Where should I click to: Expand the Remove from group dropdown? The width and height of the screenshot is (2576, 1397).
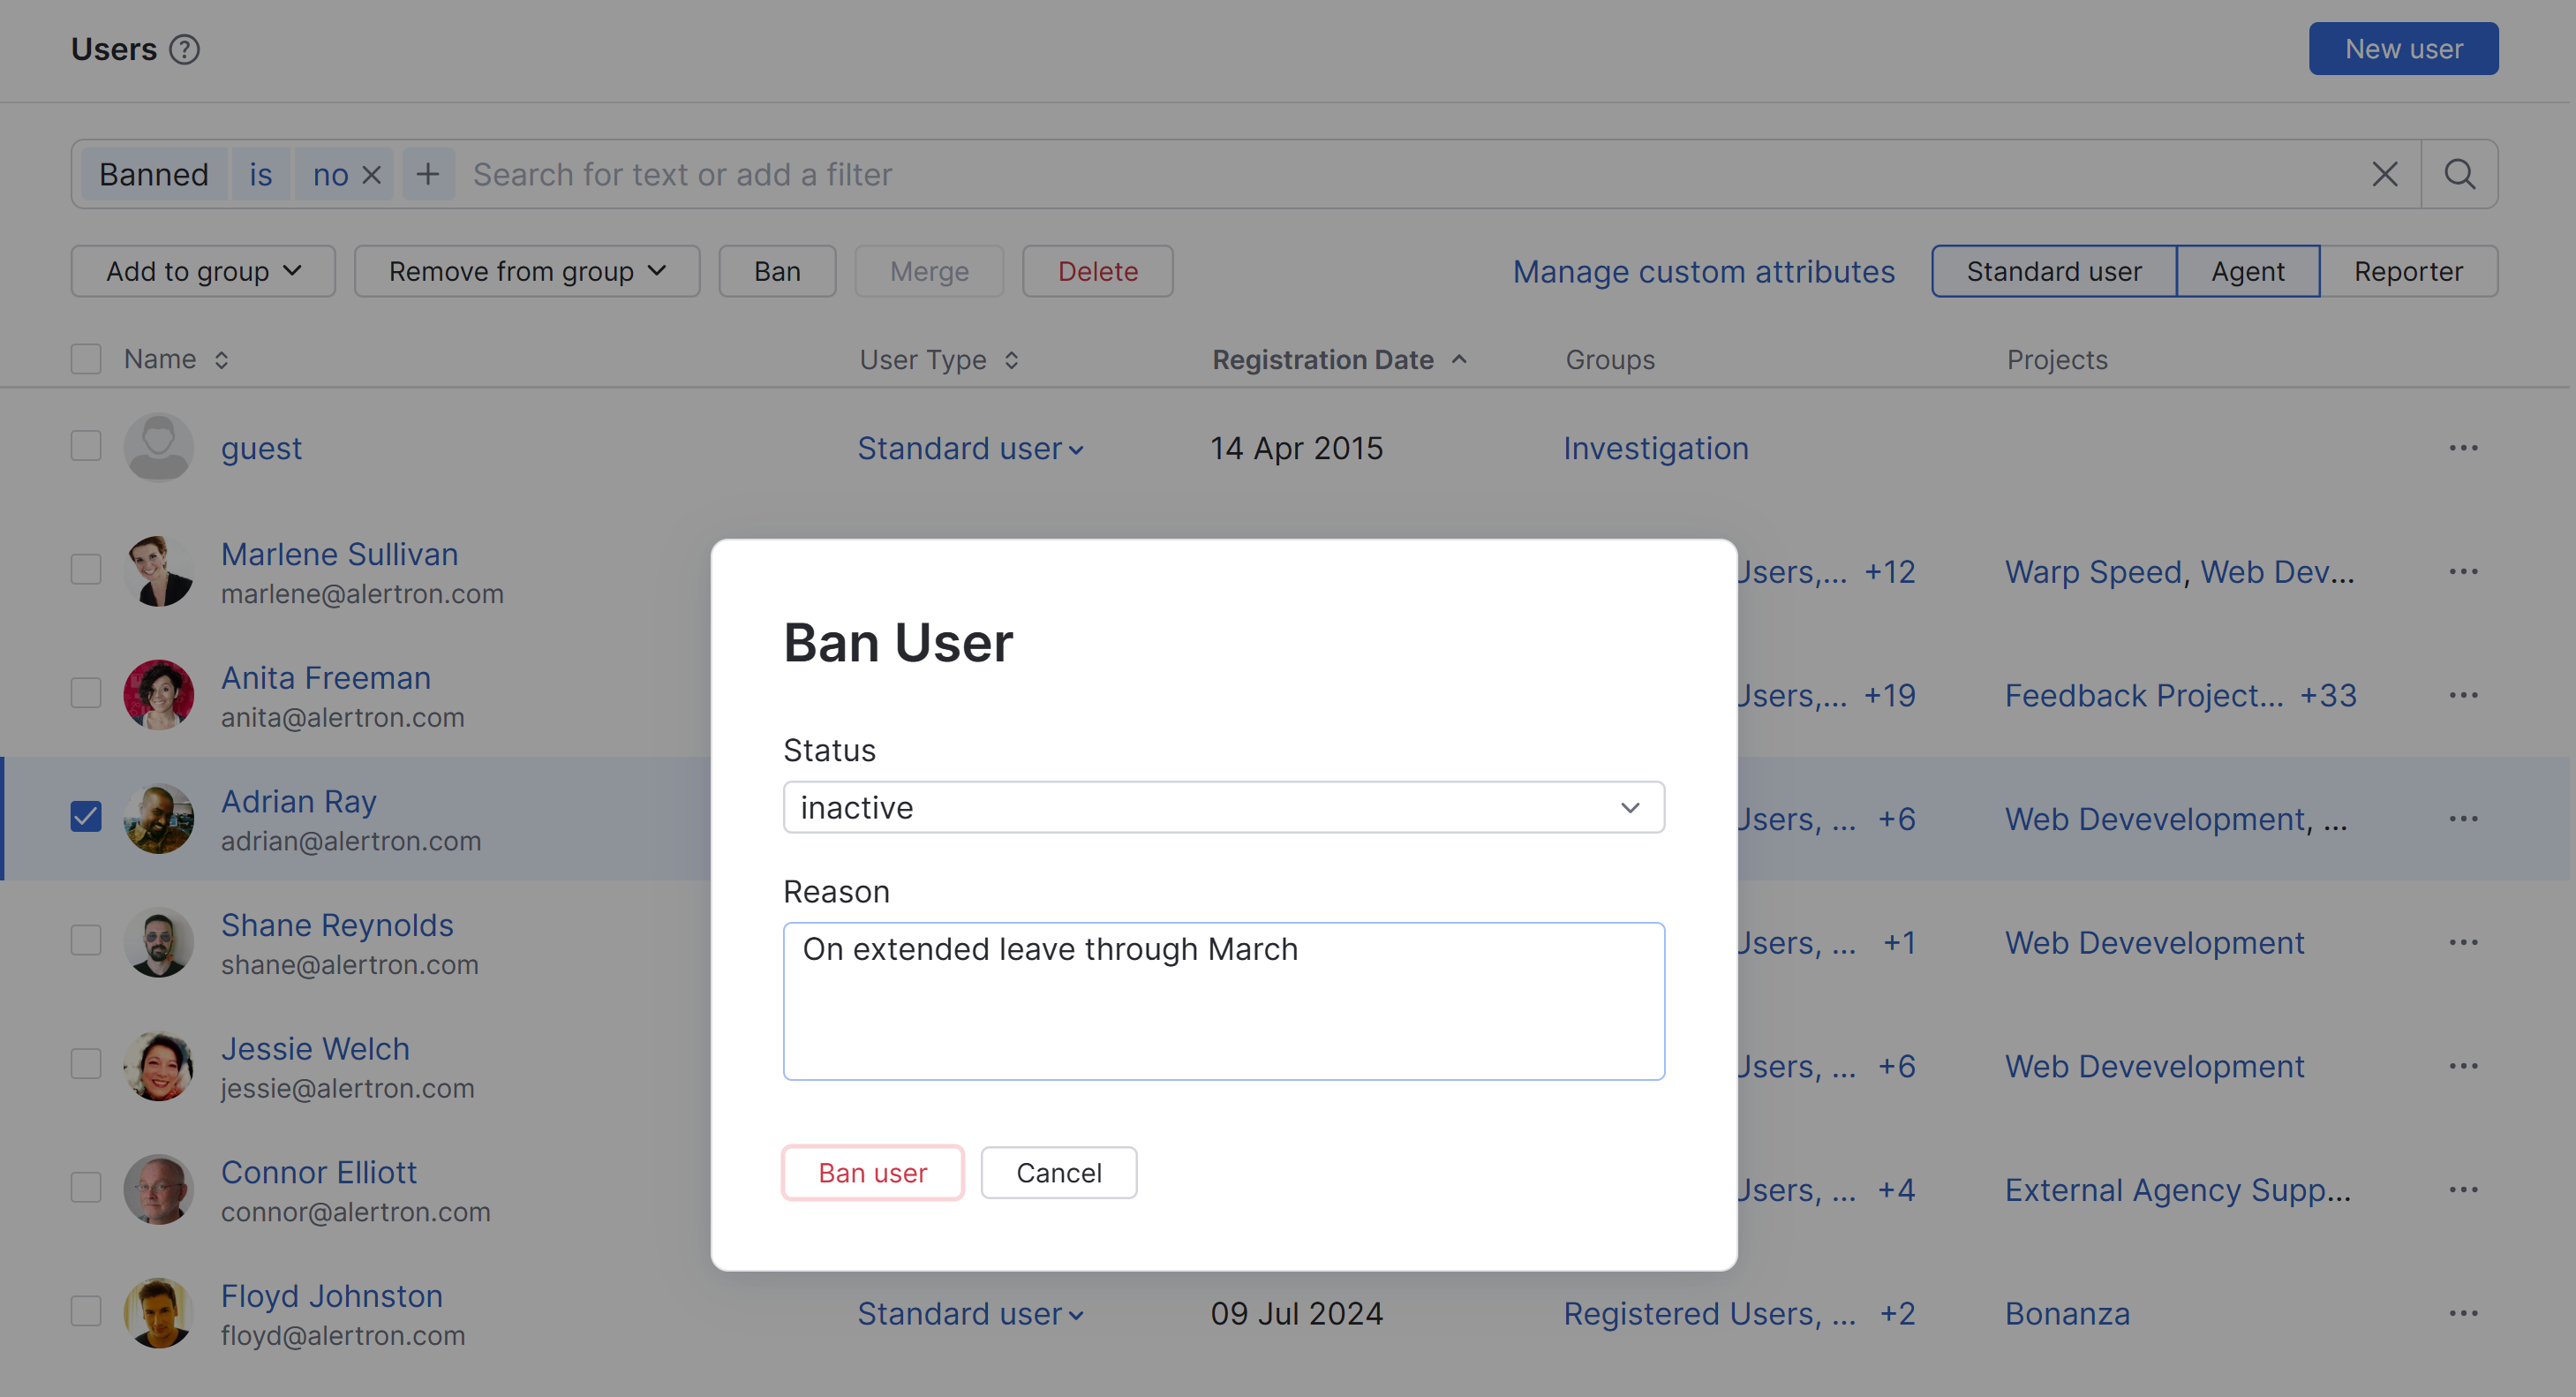coord(527,271)
